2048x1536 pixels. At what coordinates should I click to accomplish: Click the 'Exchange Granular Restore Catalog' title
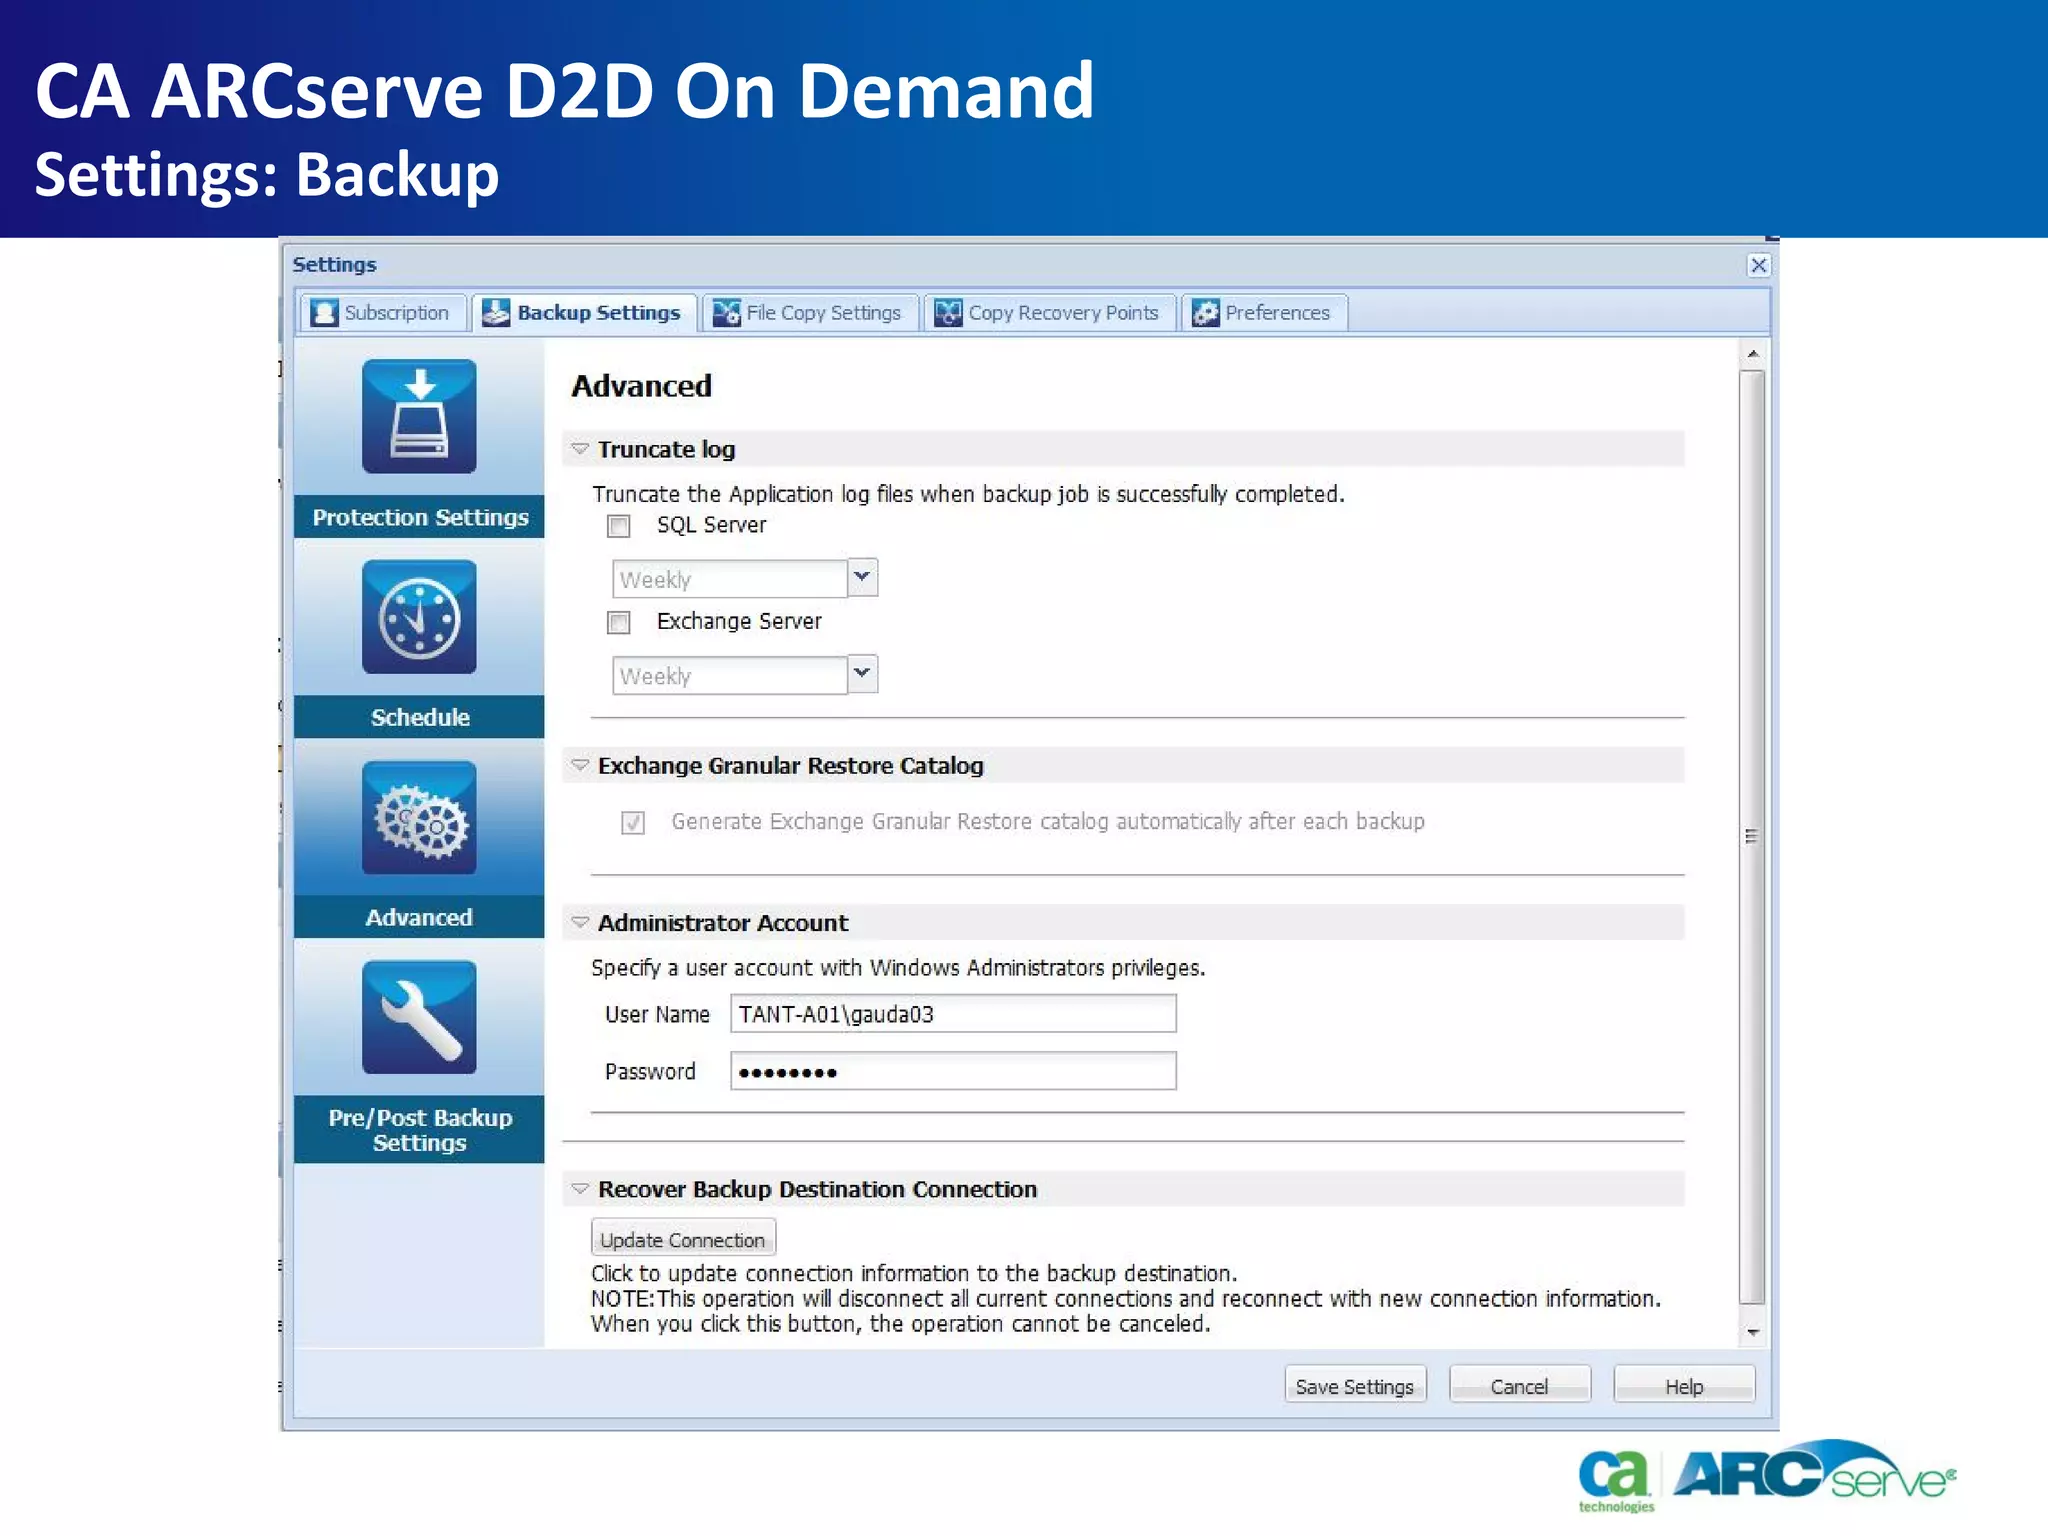point(790,765)
